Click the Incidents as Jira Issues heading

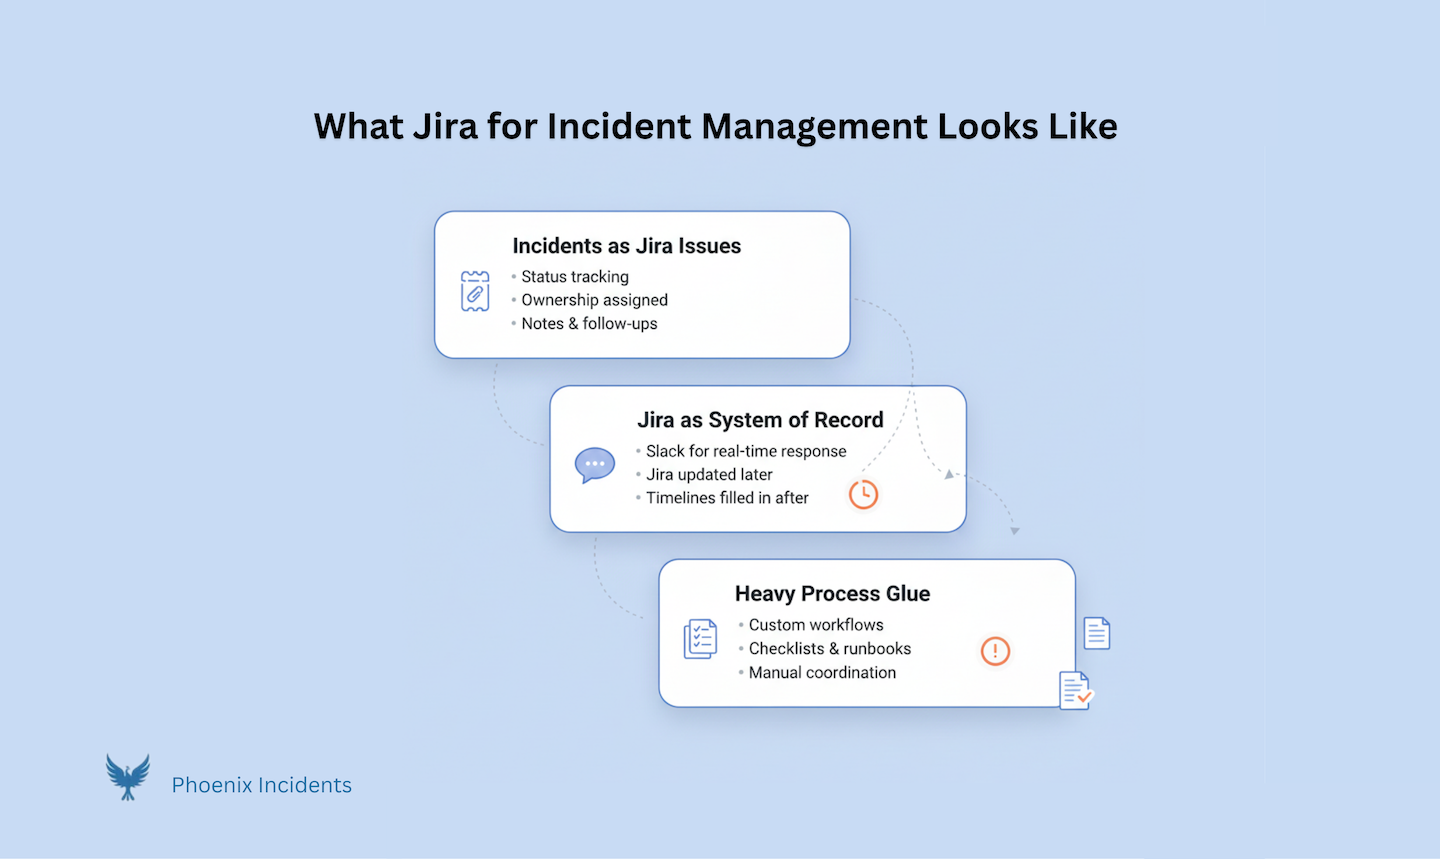tap(627, 246)
